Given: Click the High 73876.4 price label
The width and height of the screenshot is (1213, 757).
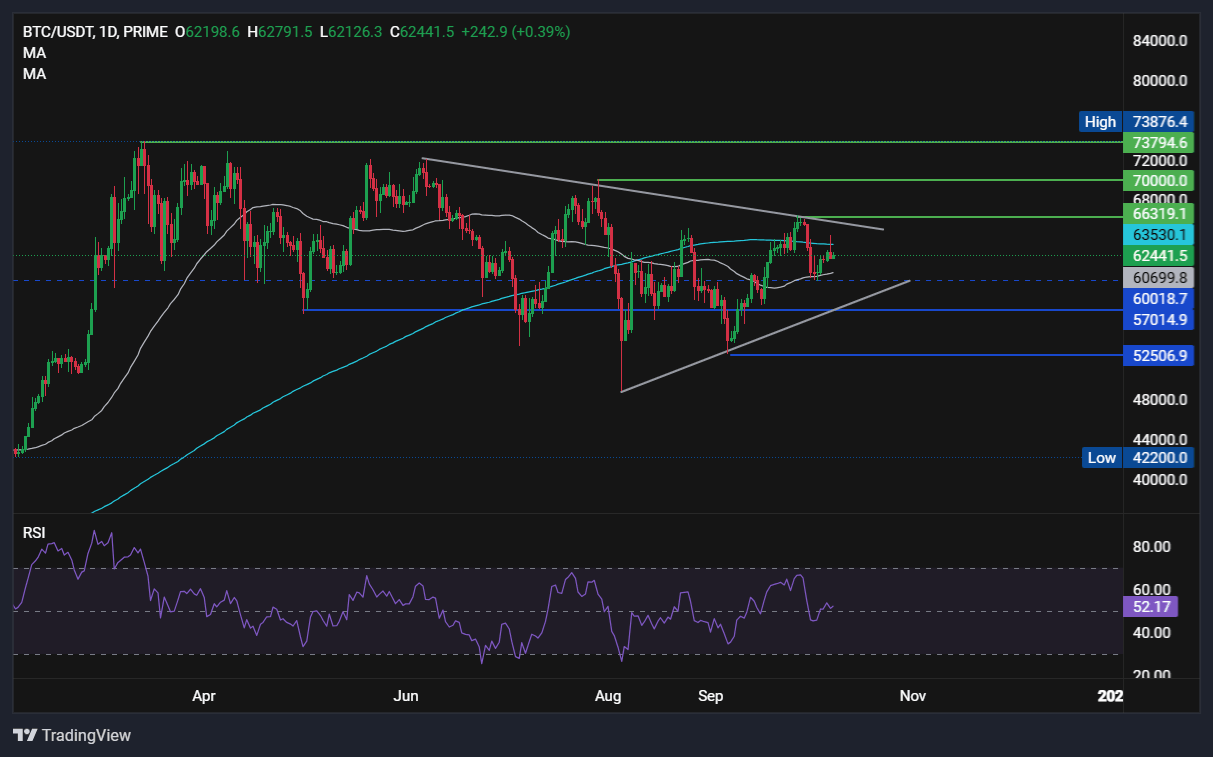Looking at the screenshot, I should point(1138,122).
